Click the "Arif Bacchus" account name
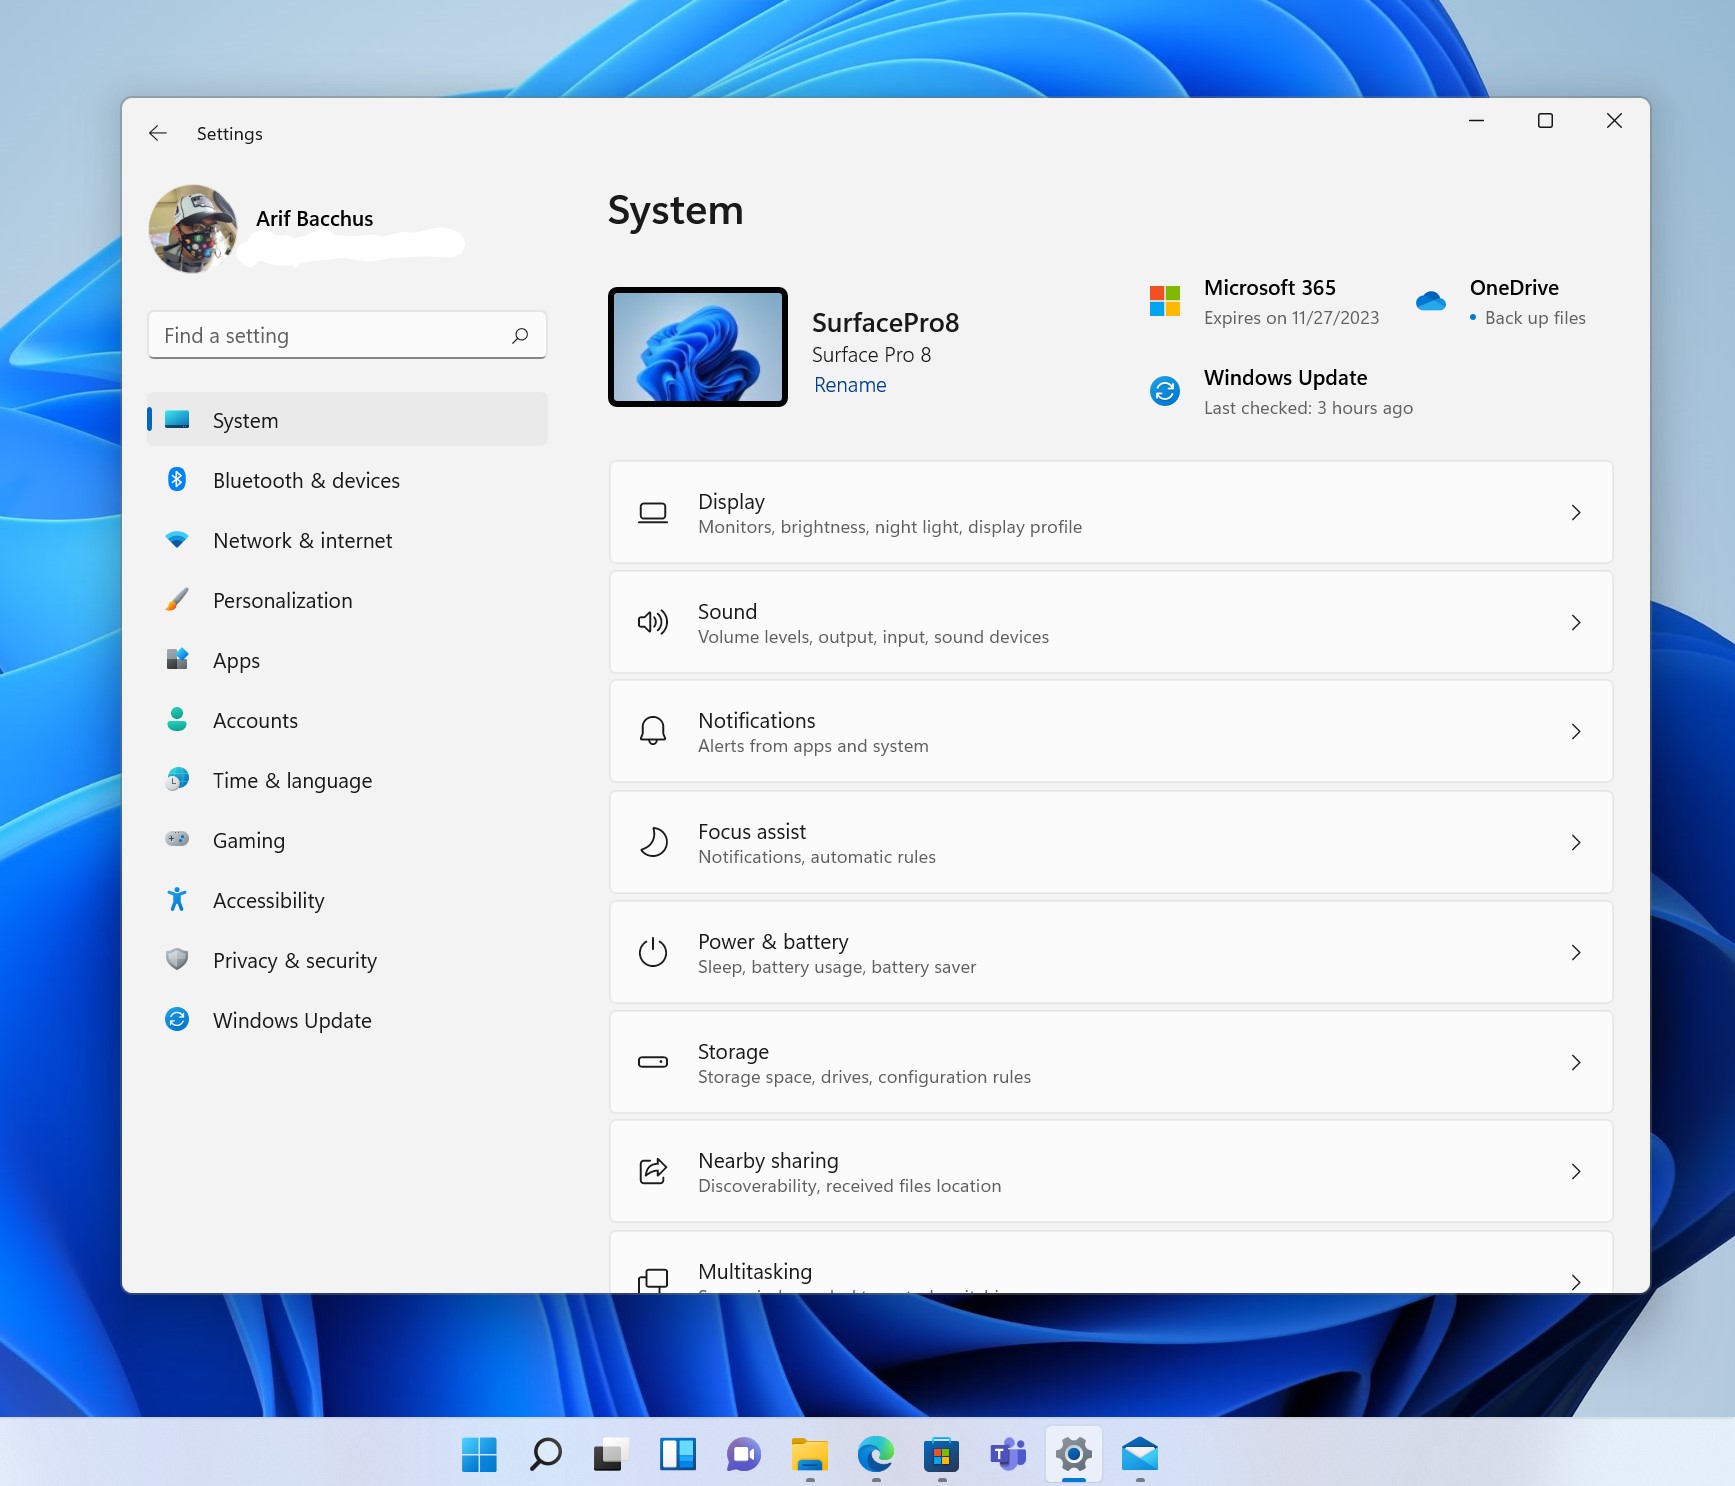The width and height of the screenshot is (1735, 1486). pyautogui.click(x=314, y=218)
